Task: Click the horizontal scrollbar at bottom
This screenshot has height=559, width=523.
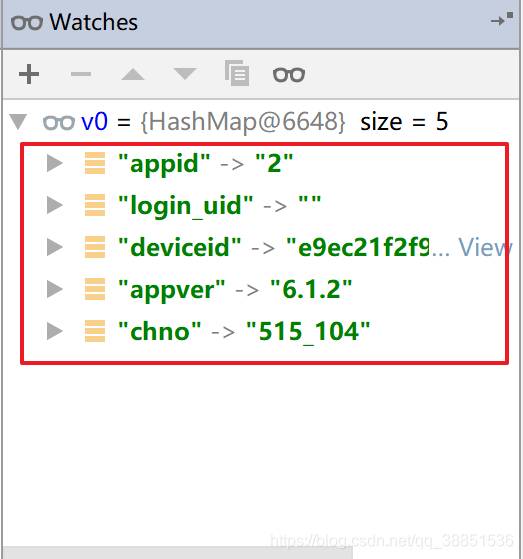Action: 178,553
